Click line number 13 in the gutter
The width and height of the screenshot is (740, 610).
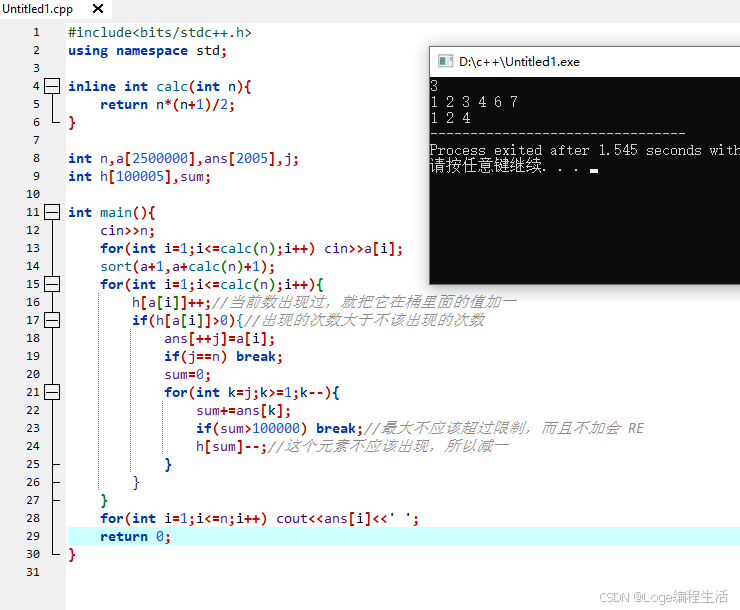point(33,248)
